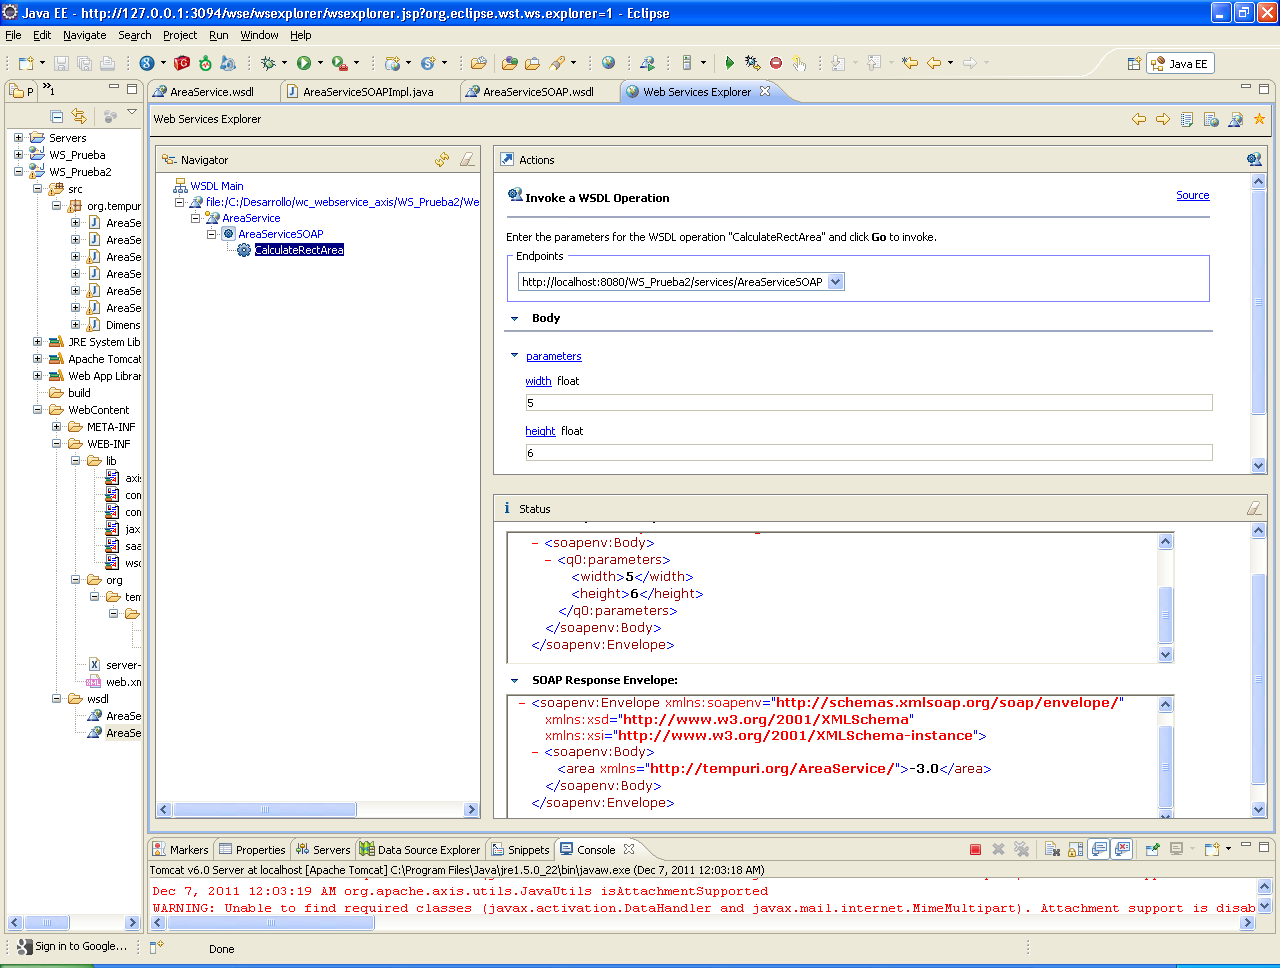1280x968 pixels.
Task: Click the eraser icon in the Navigator header
Action: 467,160
